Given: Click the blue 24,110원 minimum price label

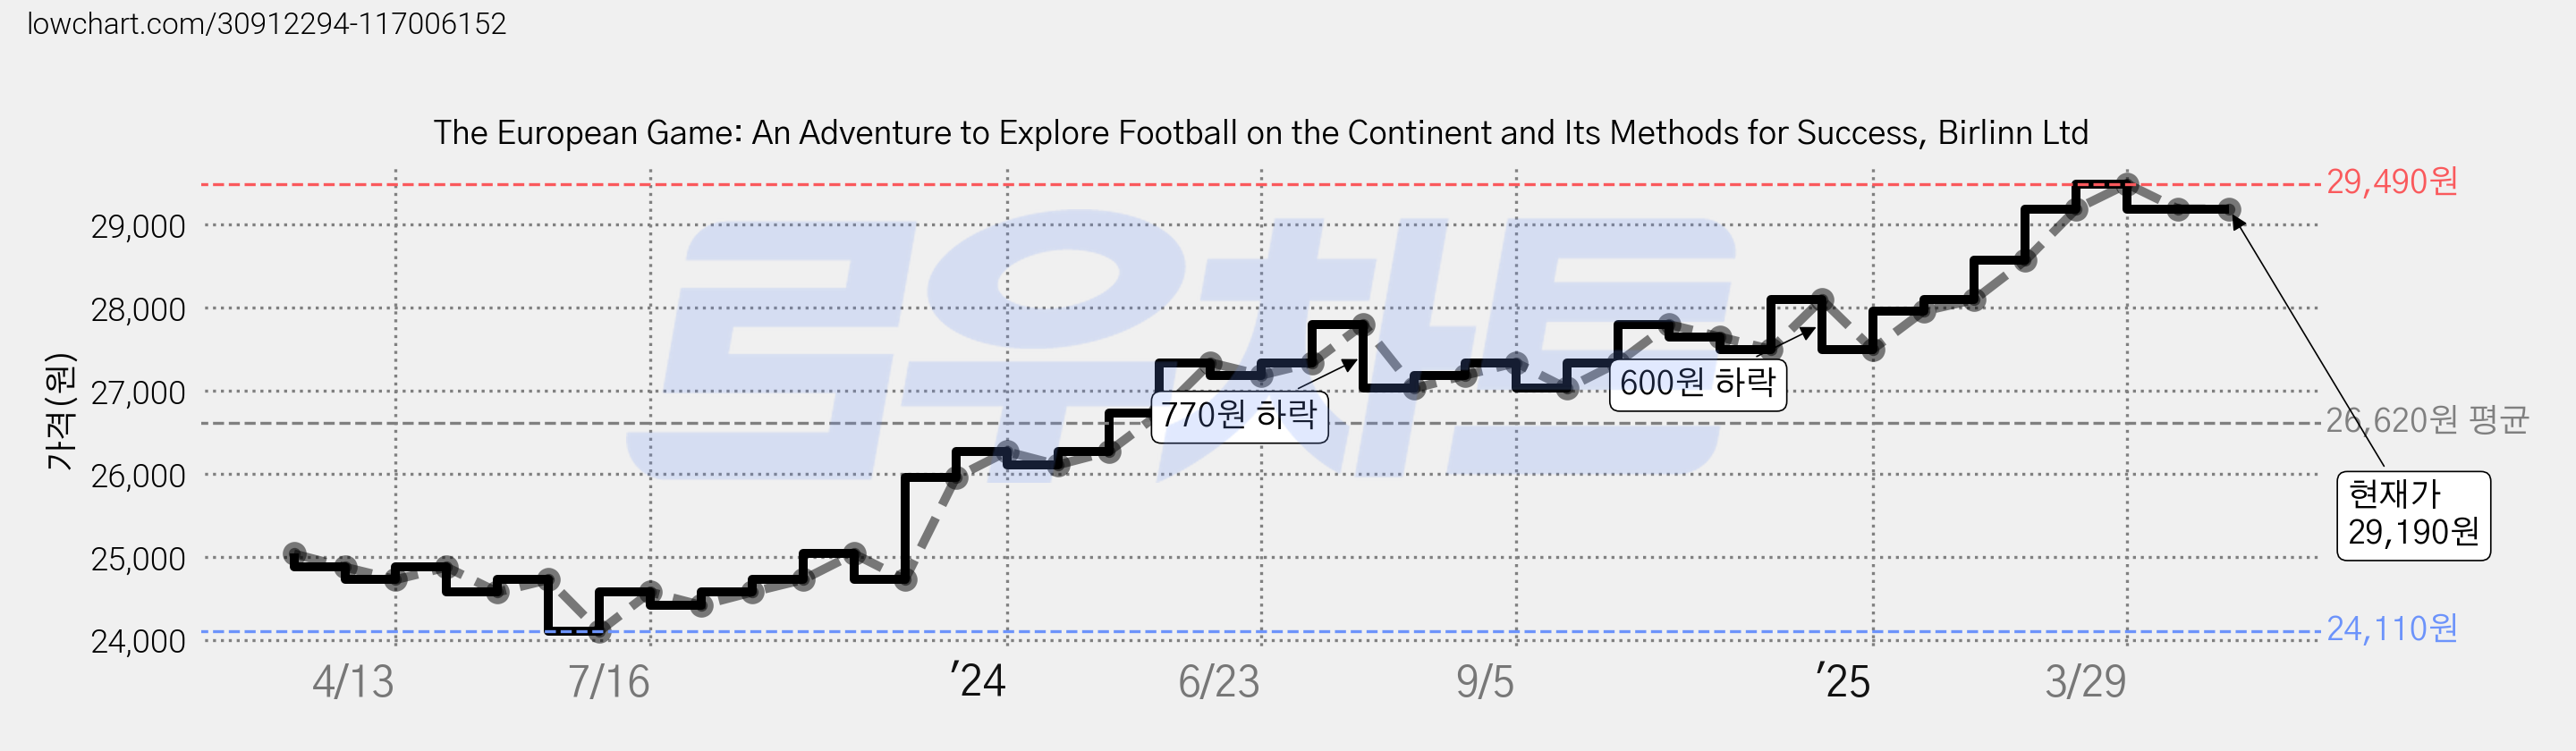Looking at the screenshot, I should click(x=2391, y=629).
